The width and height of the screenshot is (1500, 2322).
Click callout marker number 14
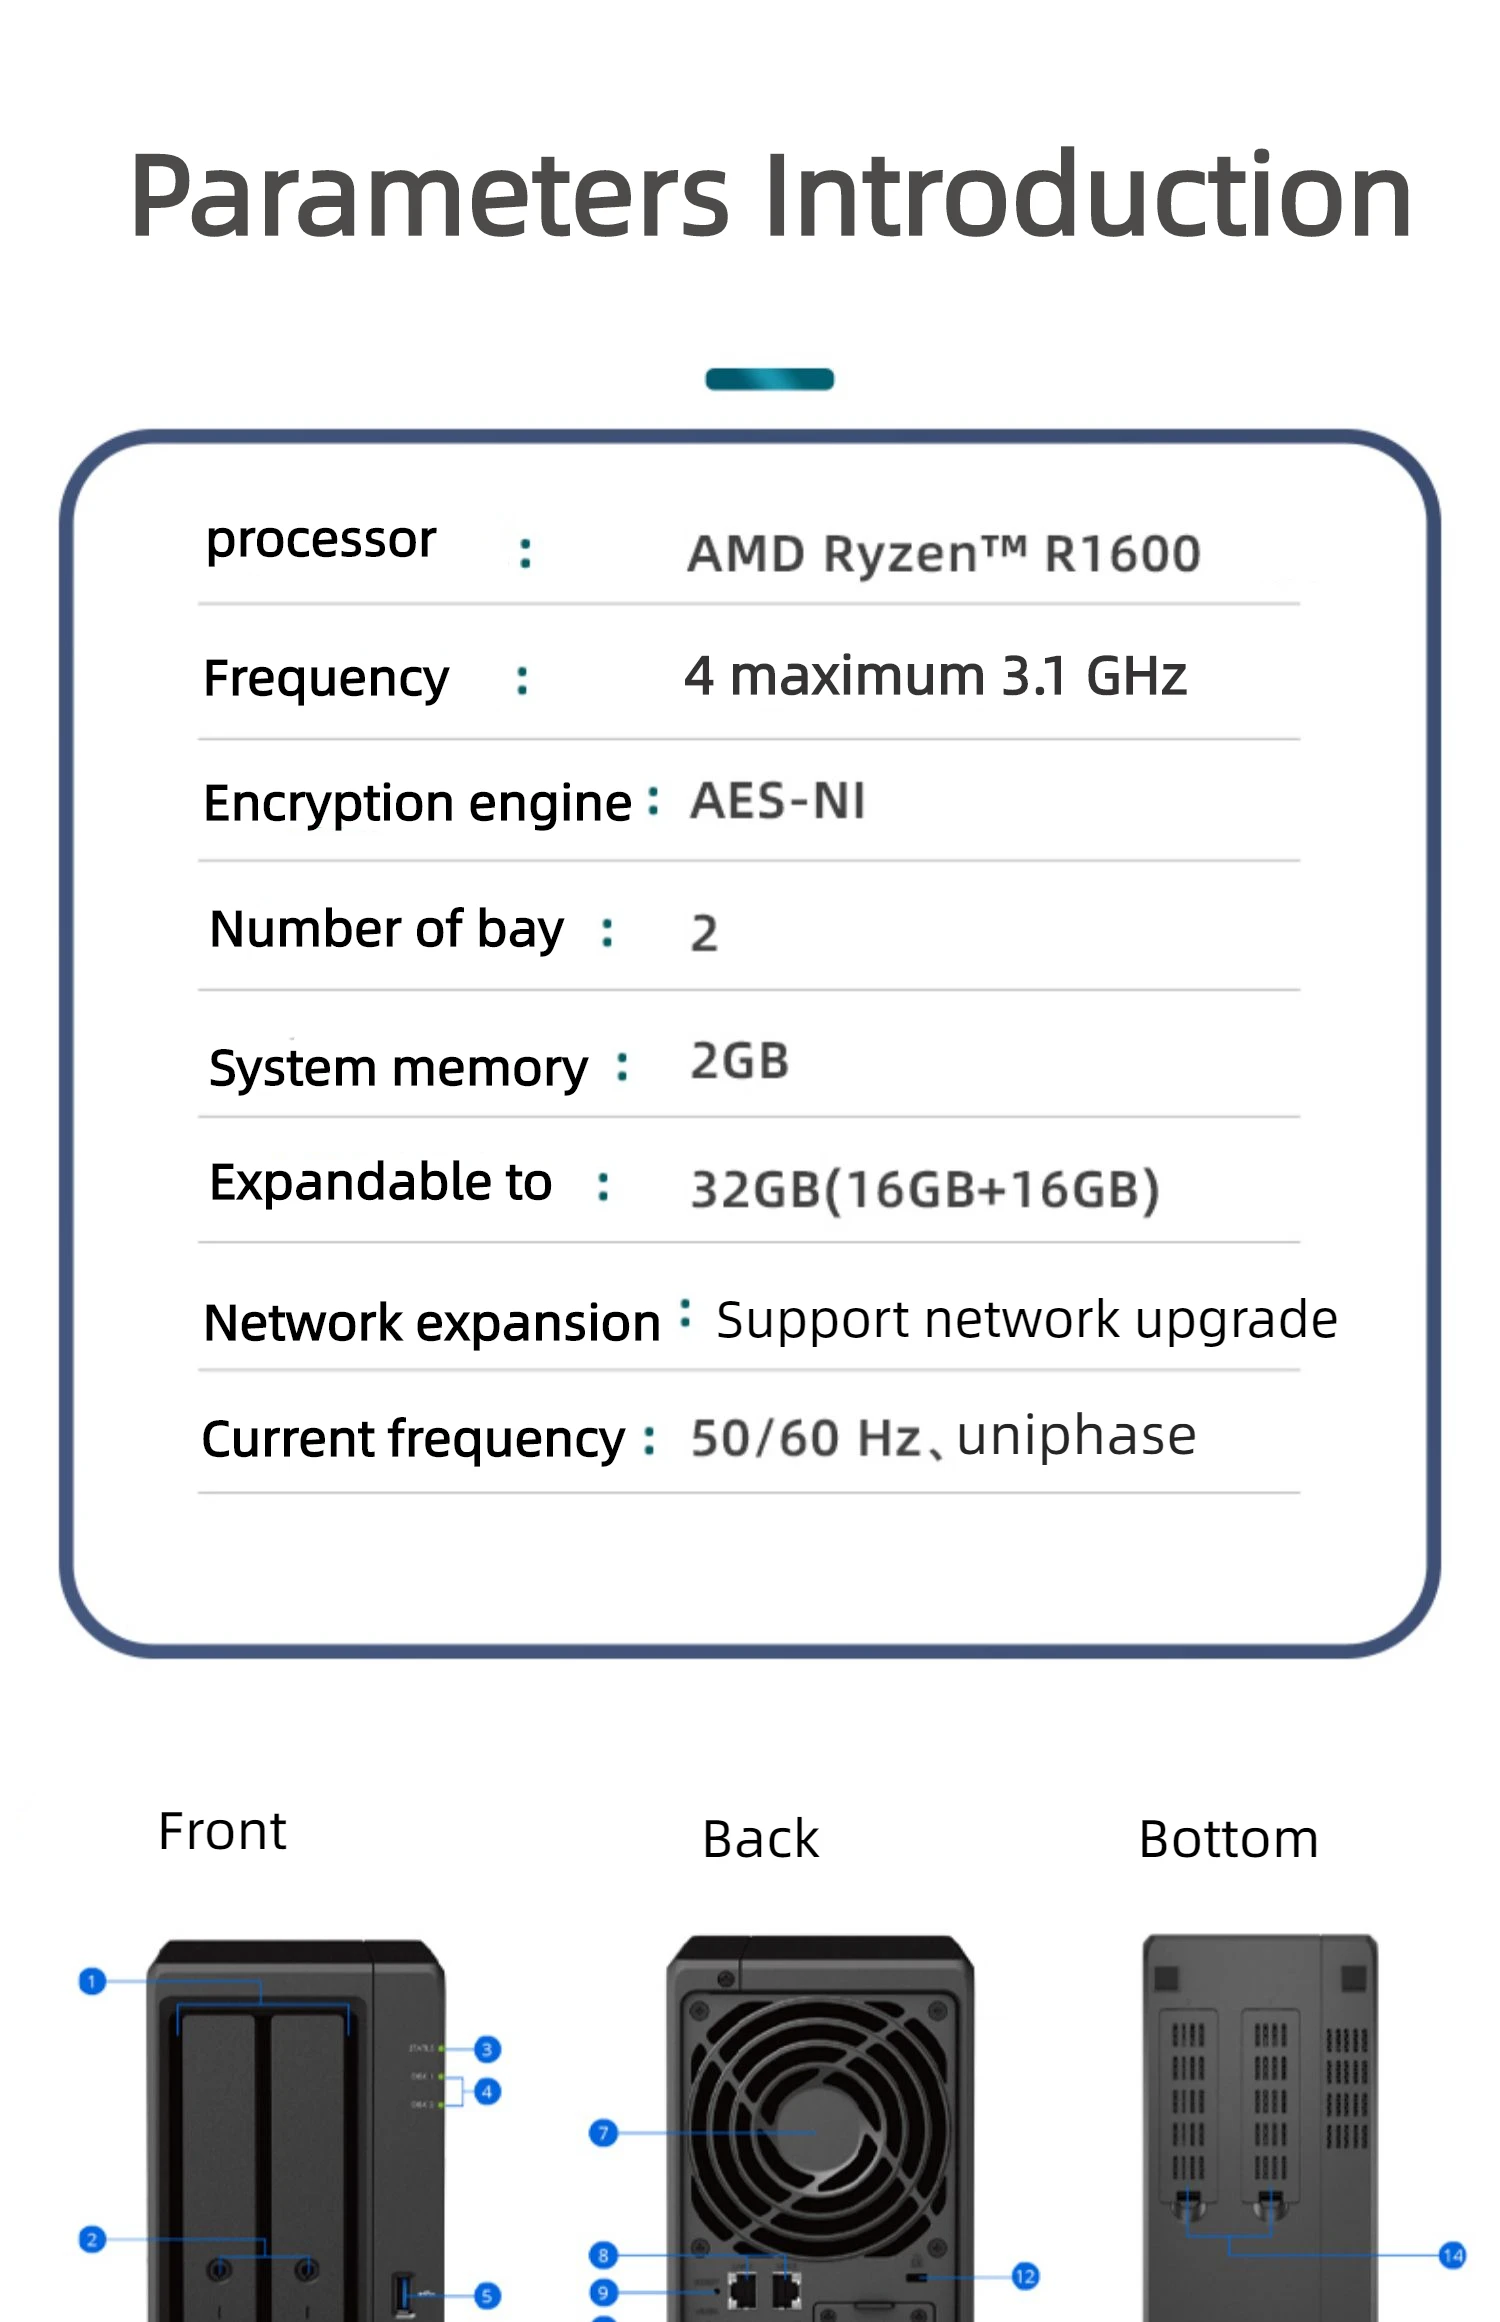click(x=1452, y=2255)
